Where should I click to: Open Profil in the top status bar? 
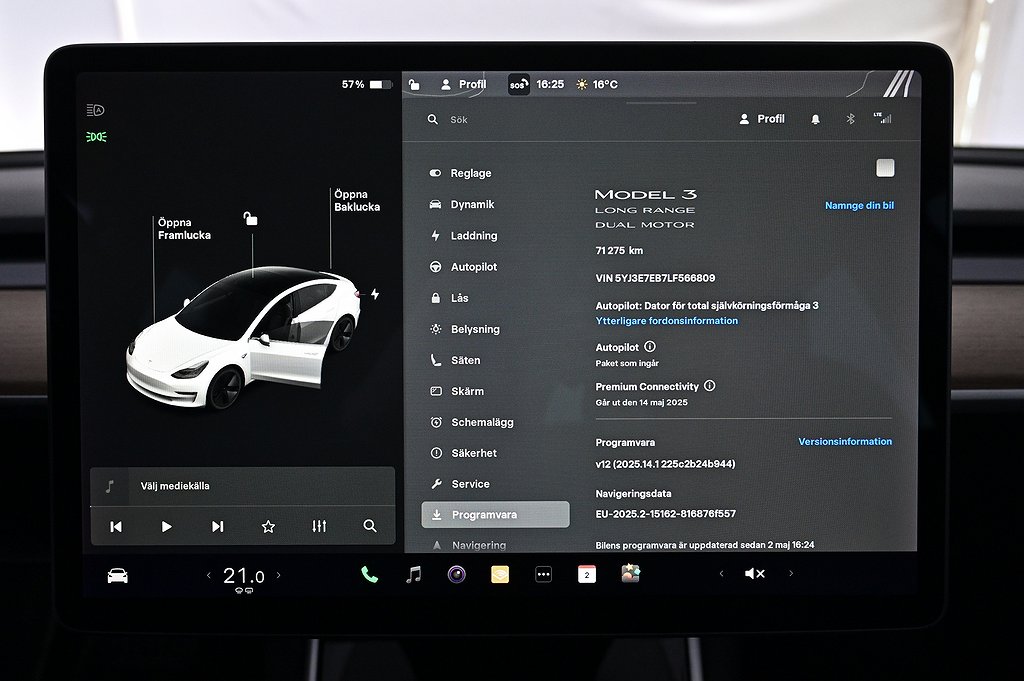click(464, 84)
